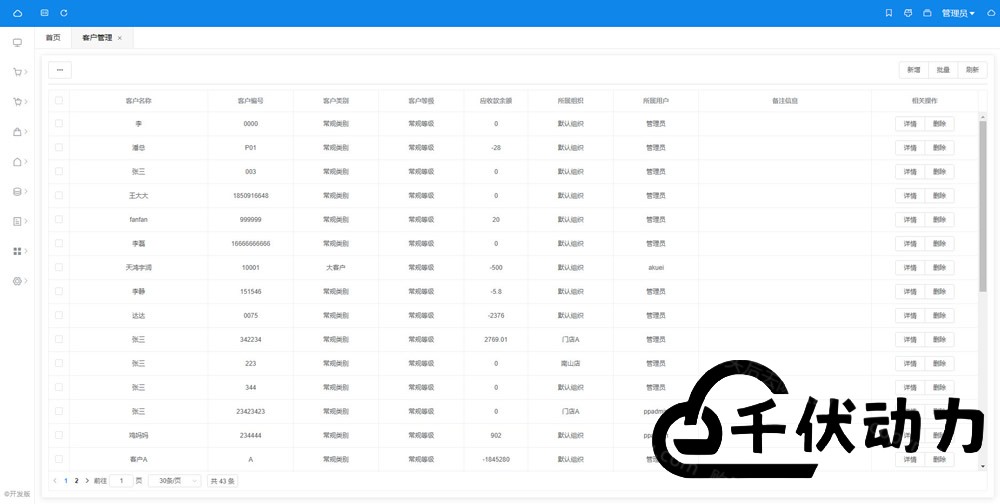Open the house icon in the left sidebar
Screen dimensions: 1000x504
pyautogui.click(x=17, y=162)
